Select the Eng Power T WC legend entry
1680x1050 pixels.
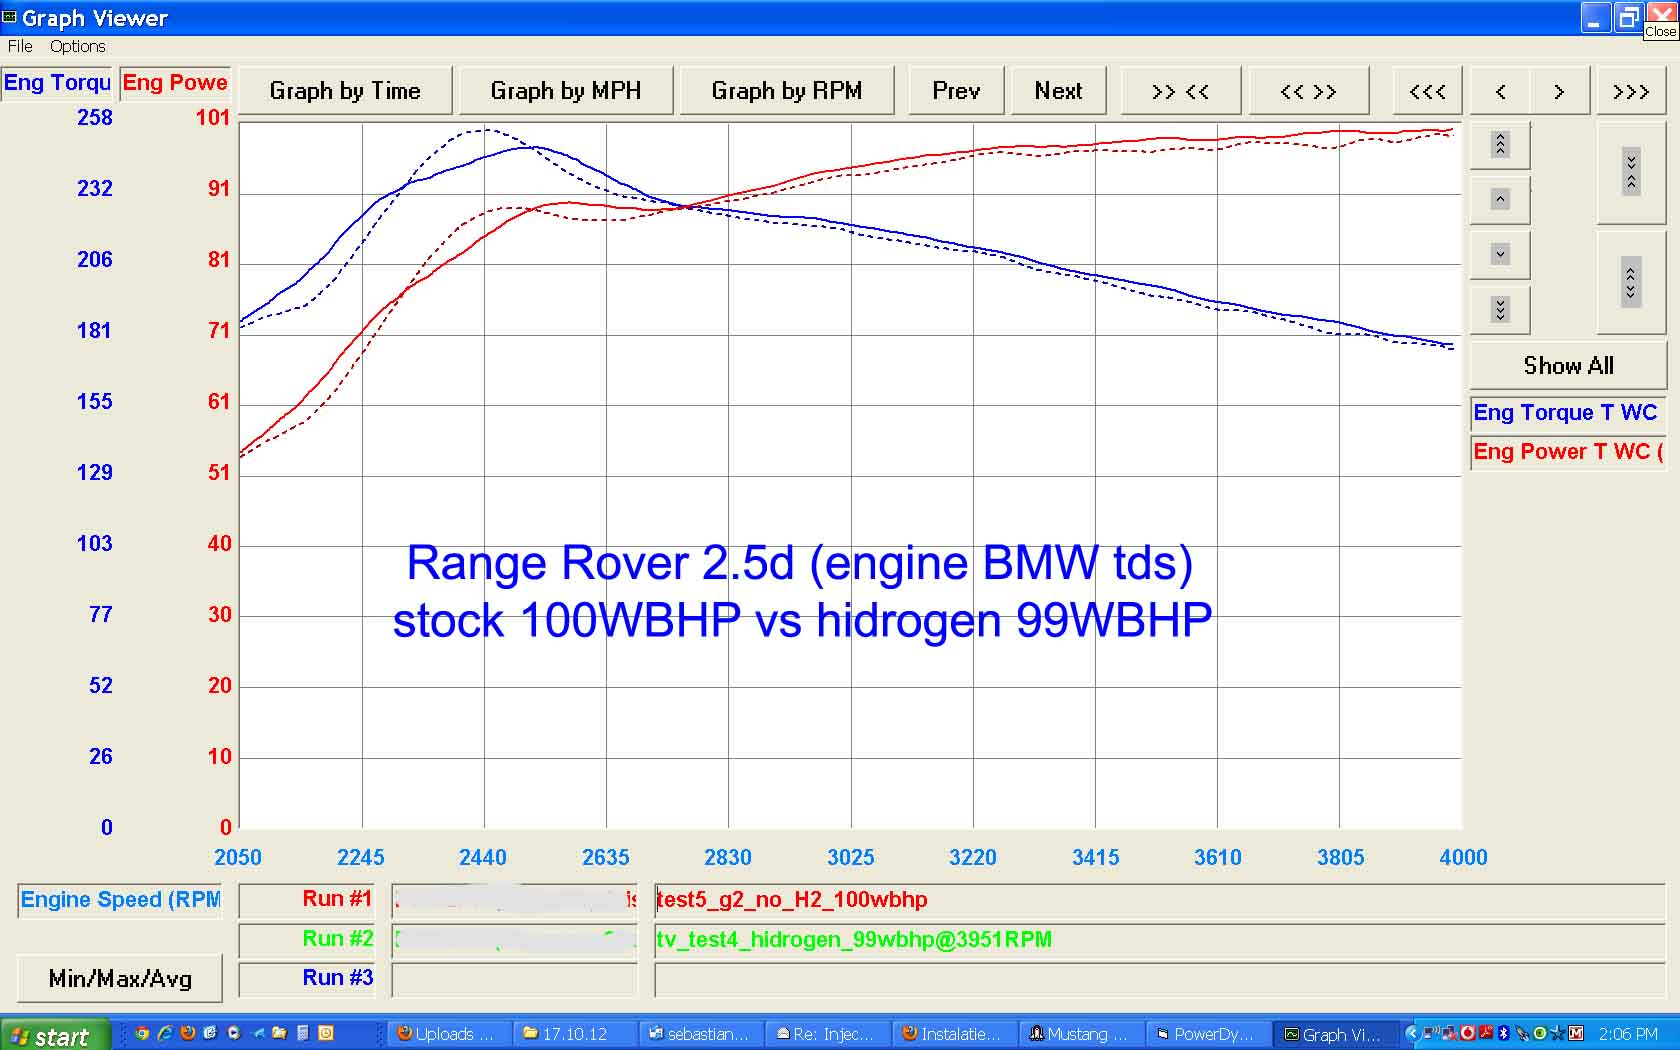pos(1567,452)
